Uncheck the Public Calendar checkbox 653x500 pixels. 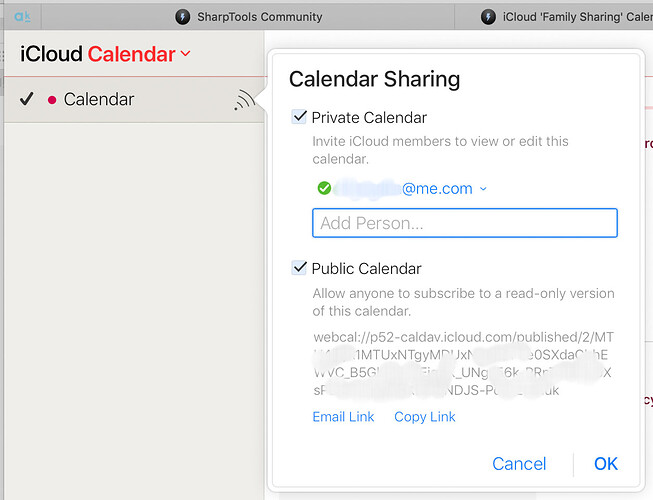click(x=299, y=268)
